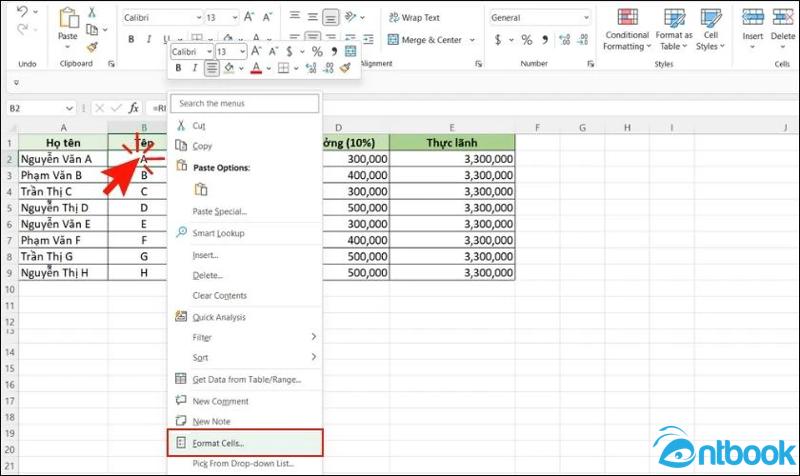This screenshot has width=800, height=476.
Task: Toggle Bold on the mini toolbar
Action: 178,68
